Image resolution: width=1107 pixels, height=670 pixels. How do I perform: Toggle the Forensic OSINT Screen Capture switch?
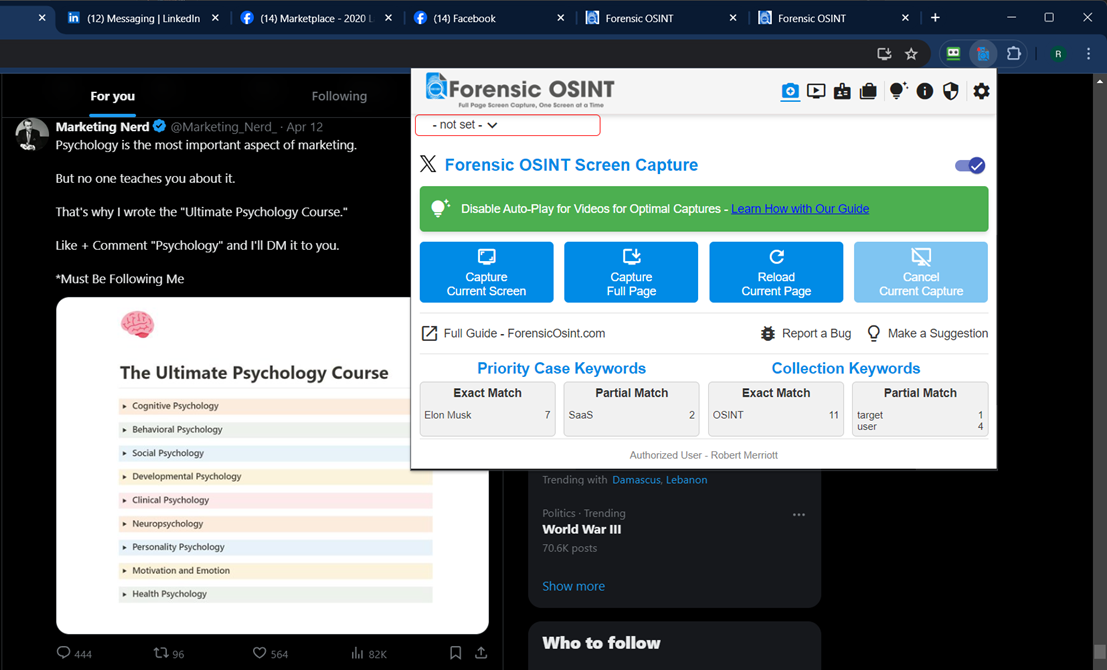pos(970,165)
